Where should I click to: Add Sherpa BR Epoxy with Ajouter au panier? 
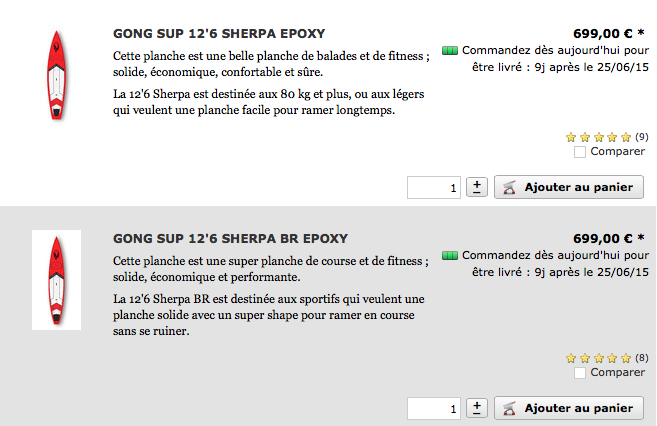pos(569,408)
